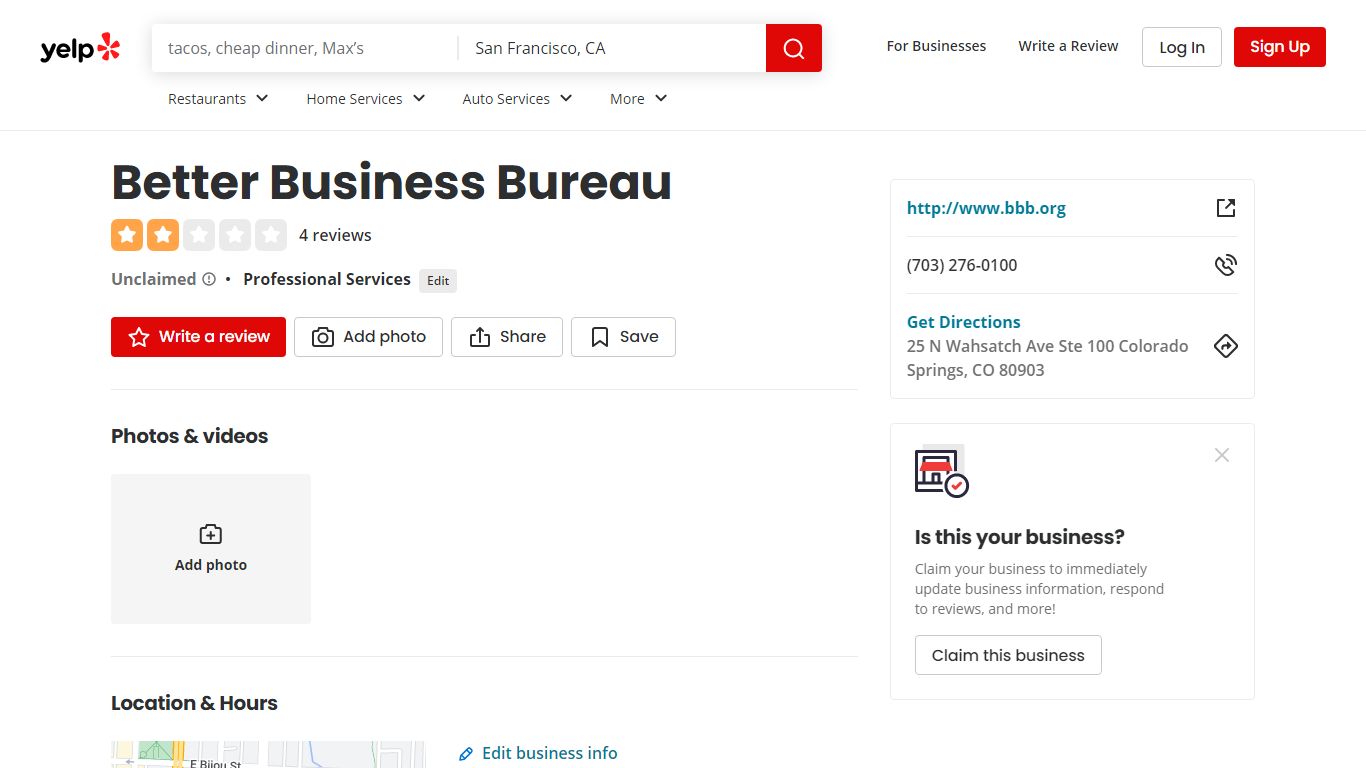Expand the More dropdown menu
Image resolution: width=1366 pixels, height=768 pixels.
[x=639, y=98]
